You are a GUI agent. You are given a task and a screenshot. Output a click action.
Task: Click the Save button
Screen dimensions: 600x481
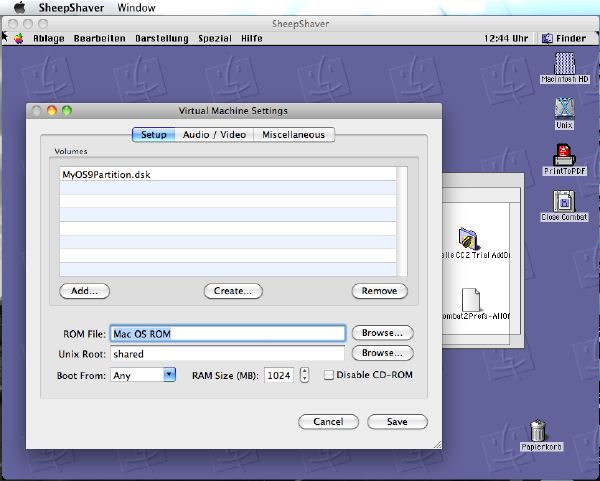point(397,422)
